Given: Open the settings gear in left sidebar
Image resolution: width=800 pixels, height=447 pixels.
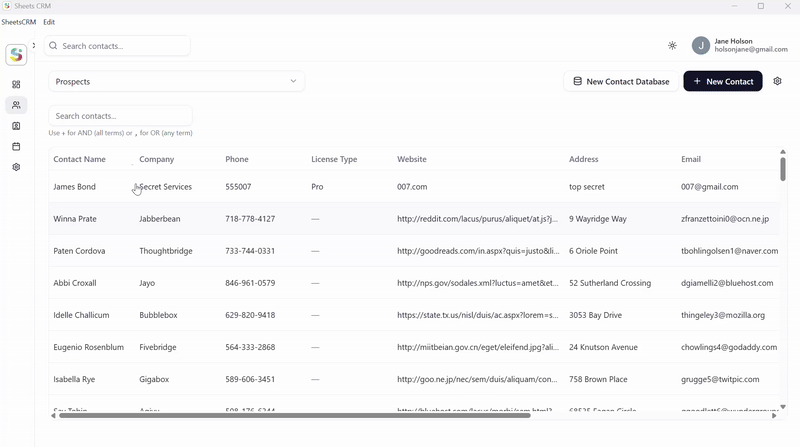Looking at the screenshot, I should click(x=16, y=167).
